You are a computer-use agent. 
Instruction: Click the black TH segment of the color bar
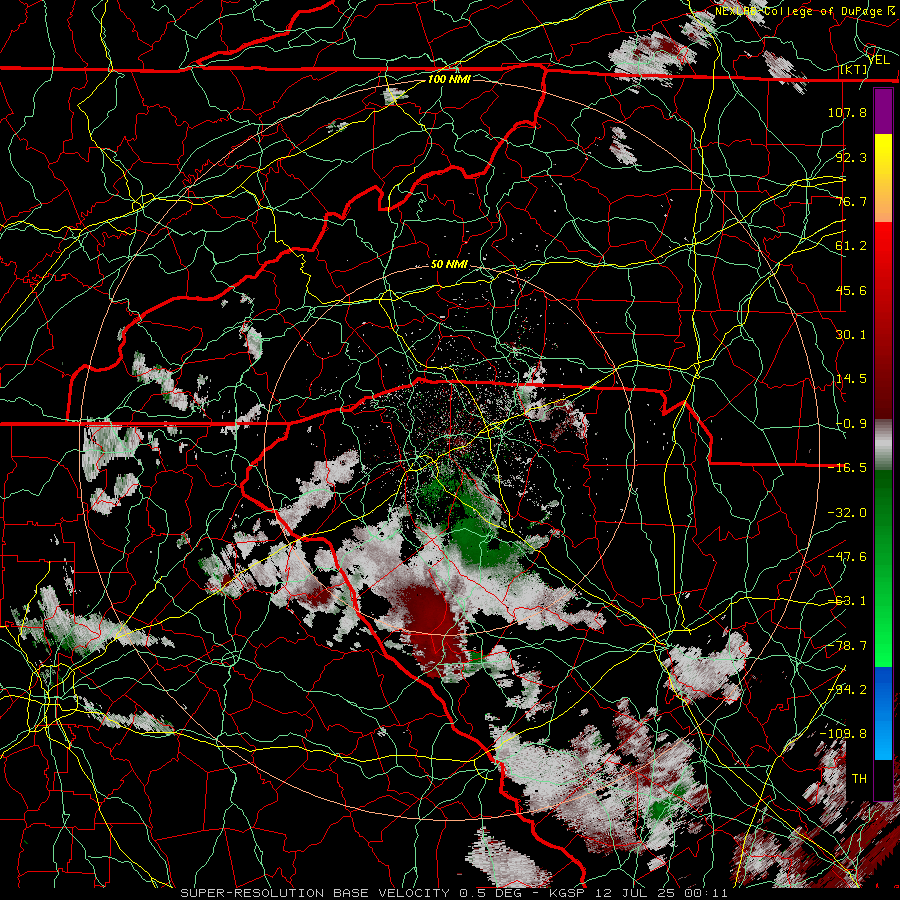(x=883, y=779)
